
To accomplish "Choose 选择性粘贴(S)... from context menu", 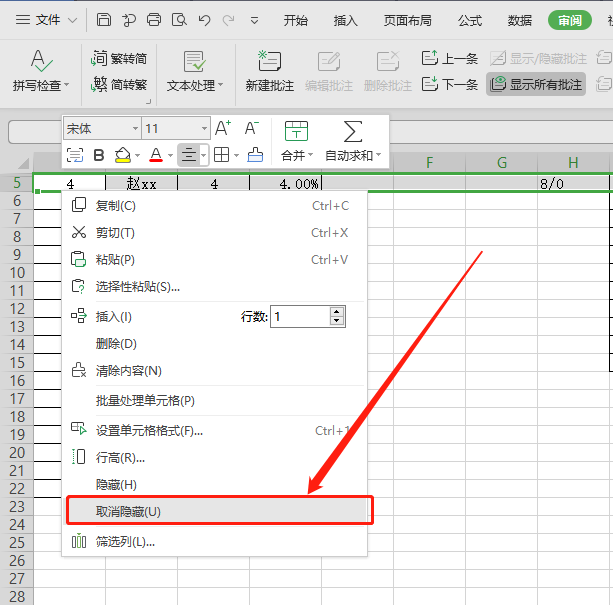I will click(x=214, y=286).
